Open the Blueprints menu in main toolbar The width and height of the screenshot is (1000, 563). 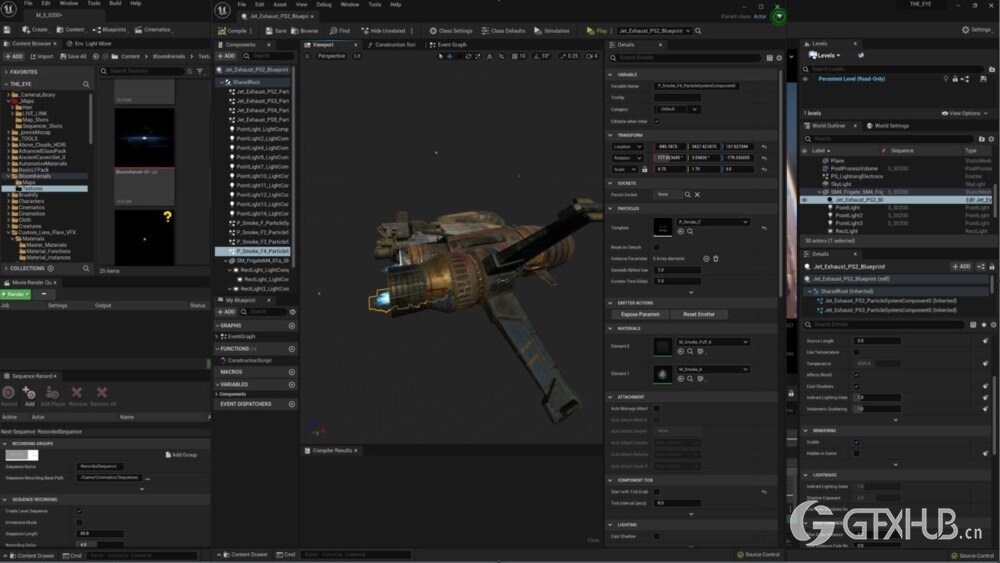pos(110,29)
